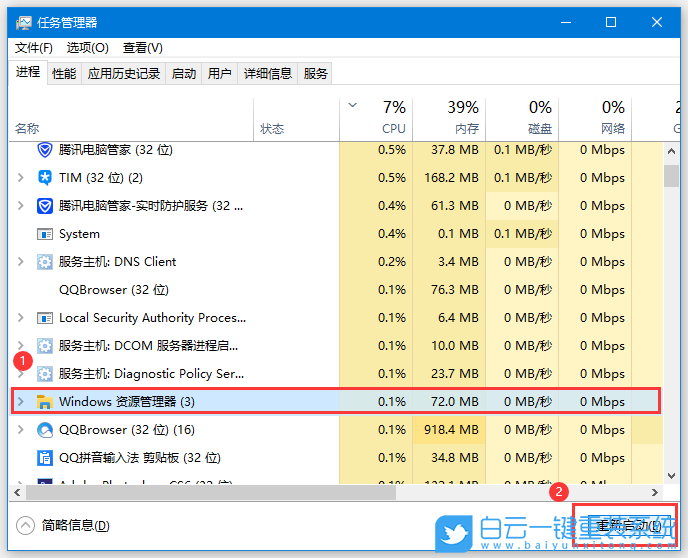This screenshot has height=558, width=688.
Task: Expand Local Security Authority Process group
Action: click(20, 318)
